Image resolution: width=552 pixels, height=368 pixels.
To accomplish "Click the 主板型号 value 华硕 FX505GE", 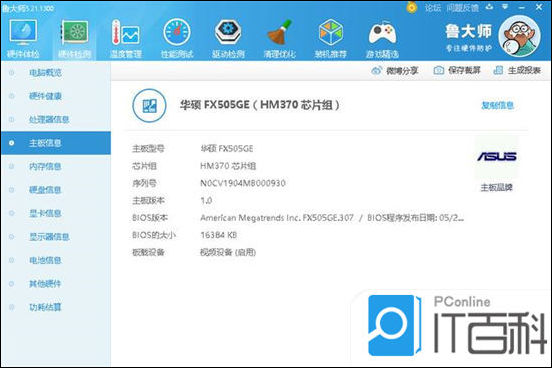I will tap(227, 149).
